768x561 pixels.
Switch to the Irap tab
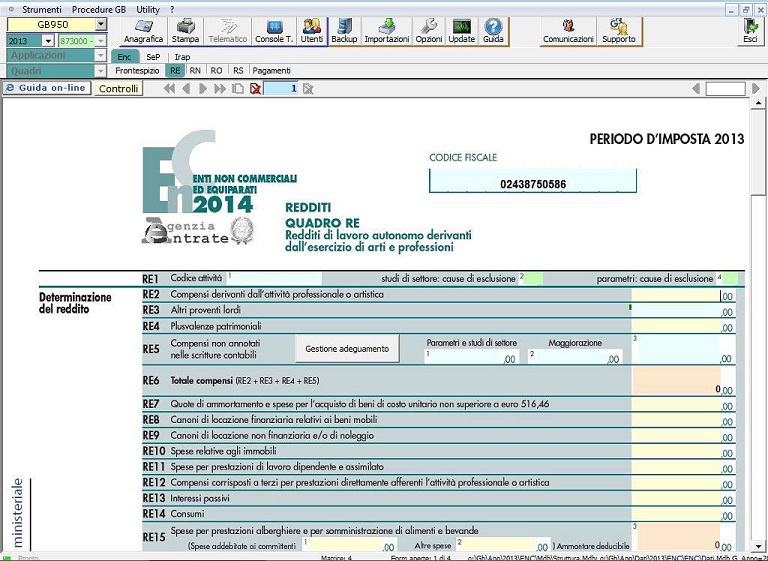[x=182, y=57]
